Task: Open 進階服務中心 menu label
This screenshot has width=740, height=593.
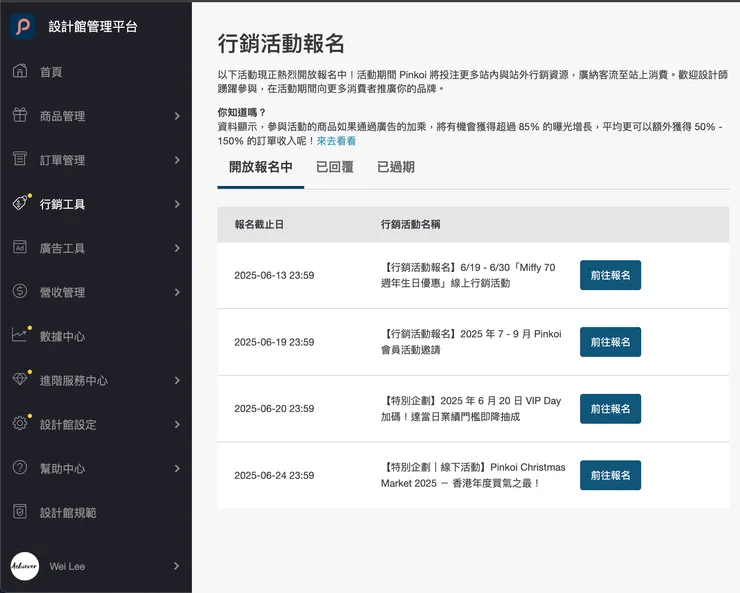Action: (x=74, y=380)
